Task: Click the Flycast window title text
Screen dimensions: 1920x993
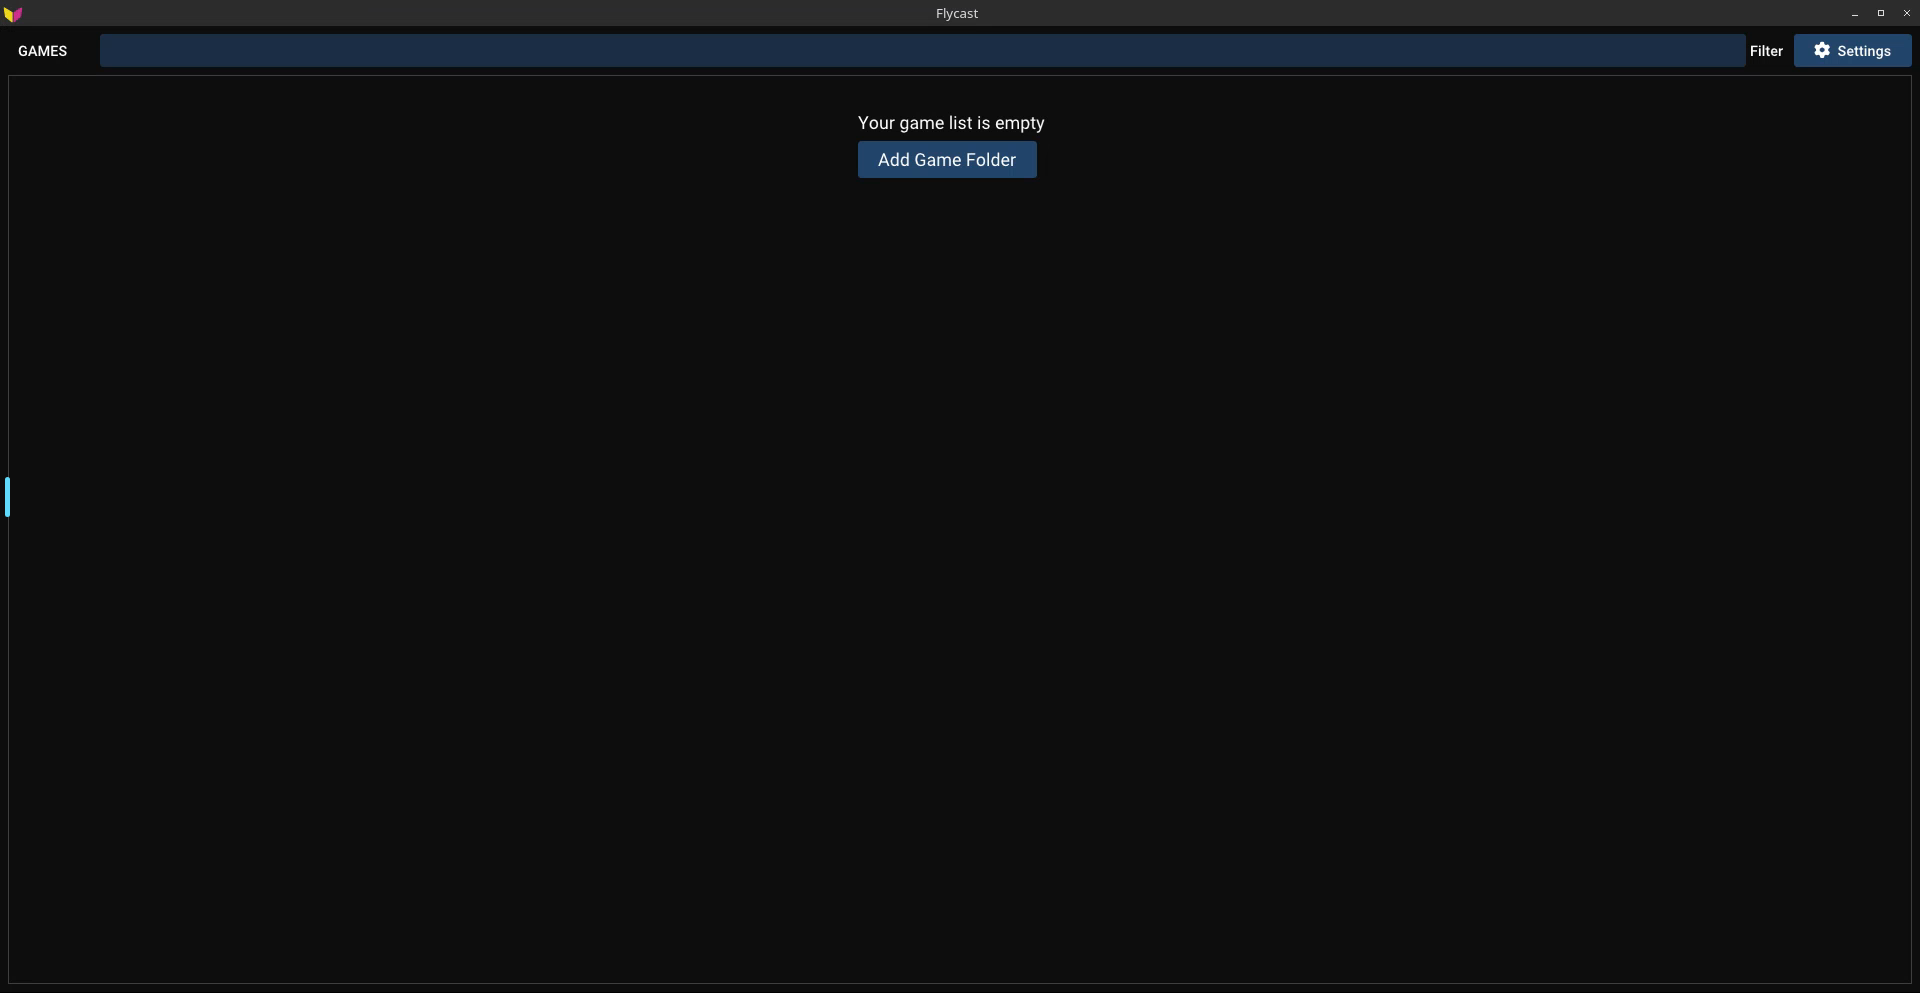Action: (956, 14)
